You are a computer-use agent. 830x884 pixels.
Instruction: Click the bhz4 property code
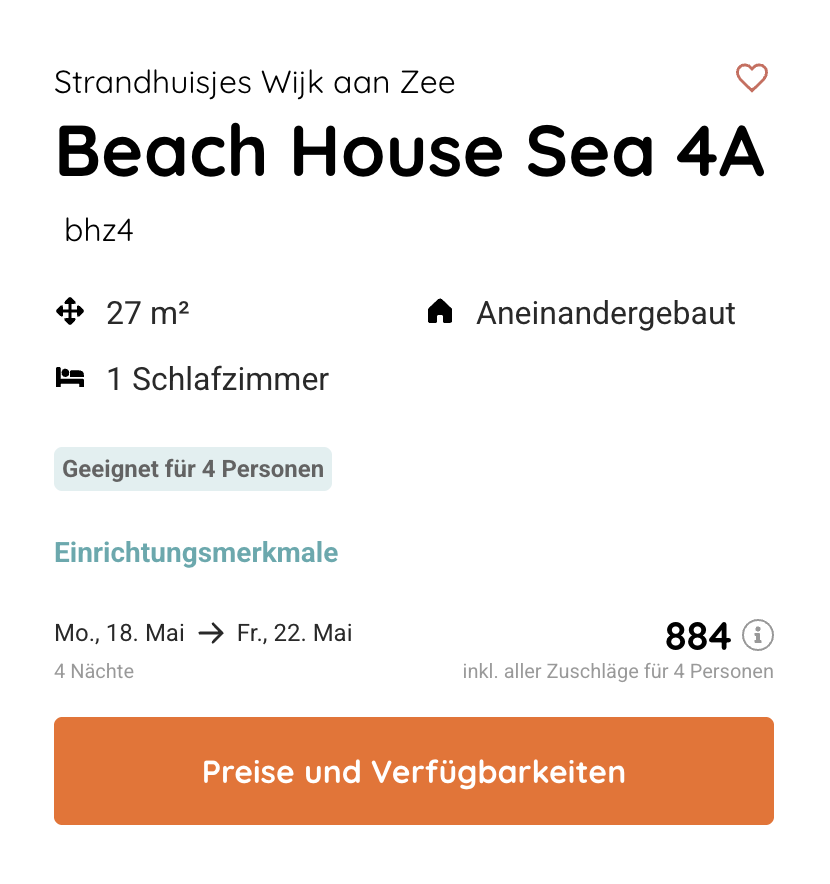pyautogui.click(x=98, y=229)
